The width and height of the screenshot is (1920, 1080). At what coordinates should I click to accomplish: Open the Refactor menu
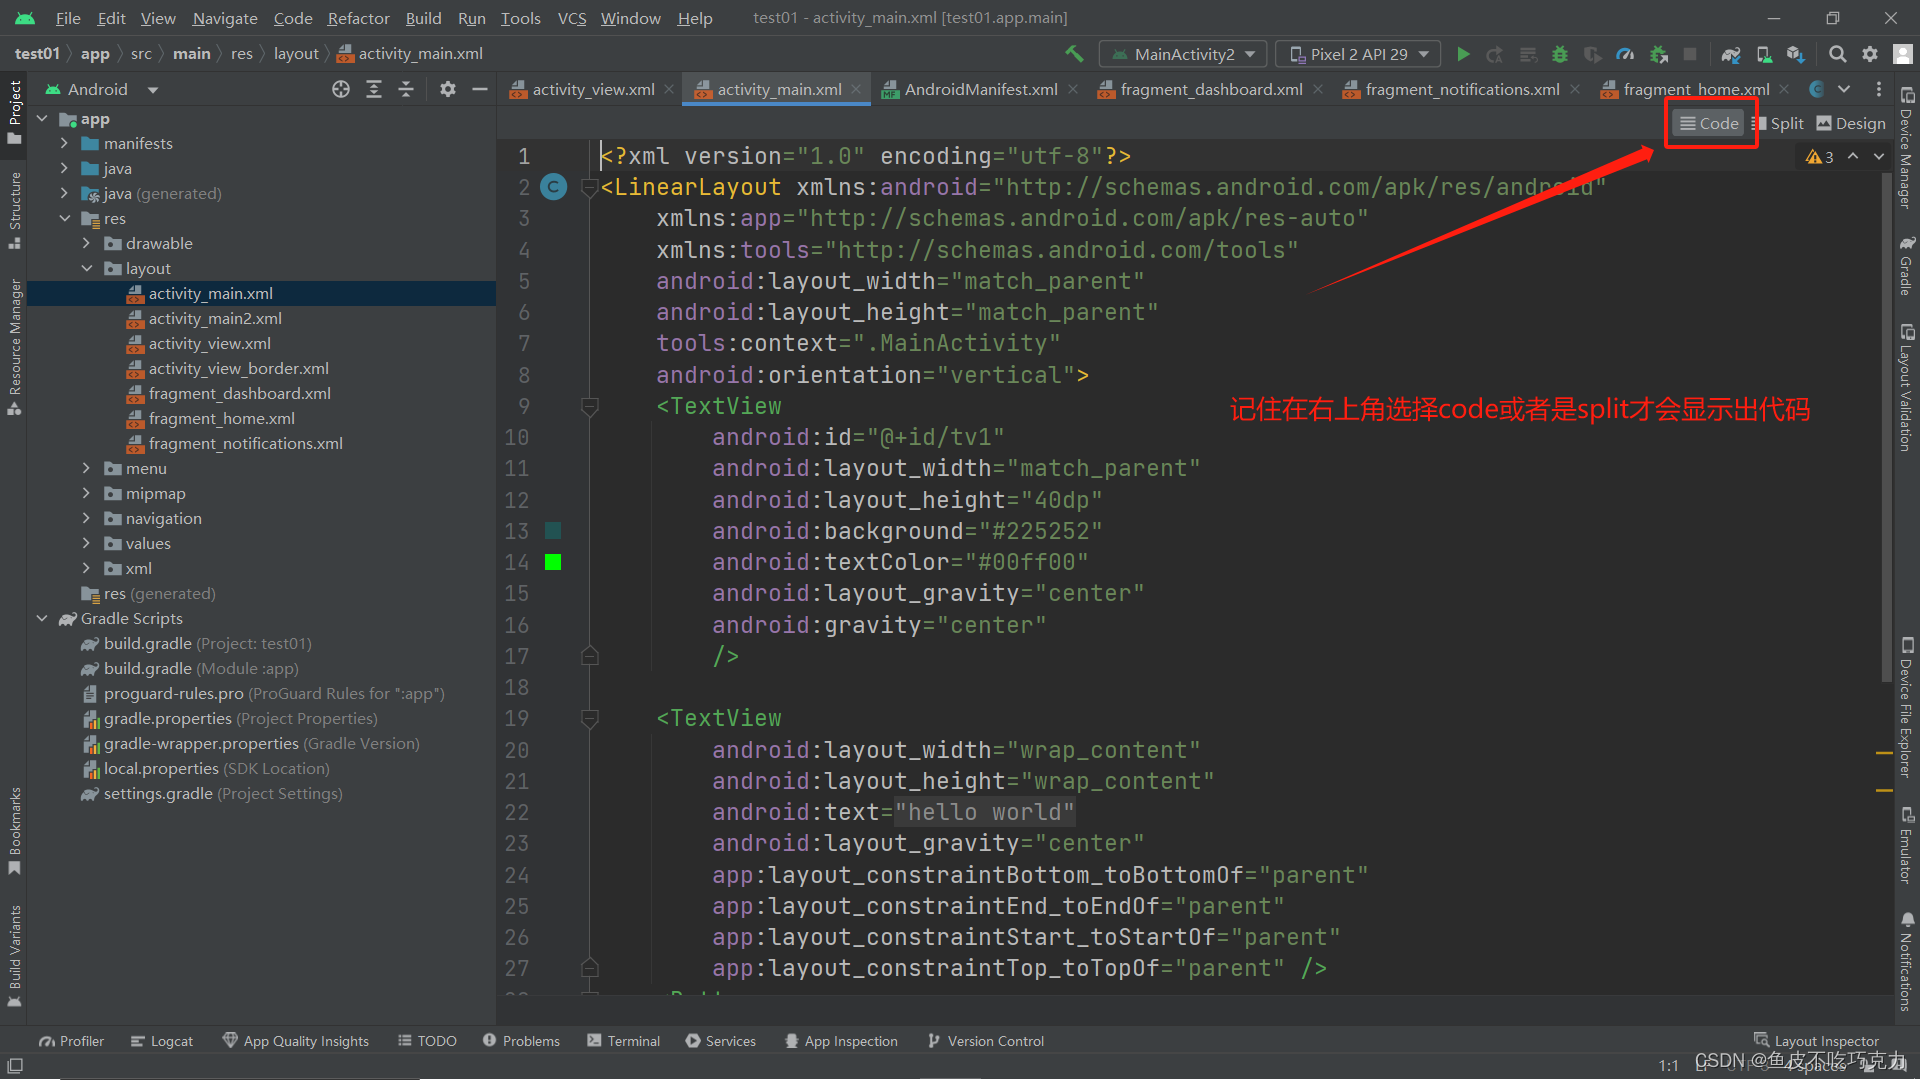(x=358, y=18)
